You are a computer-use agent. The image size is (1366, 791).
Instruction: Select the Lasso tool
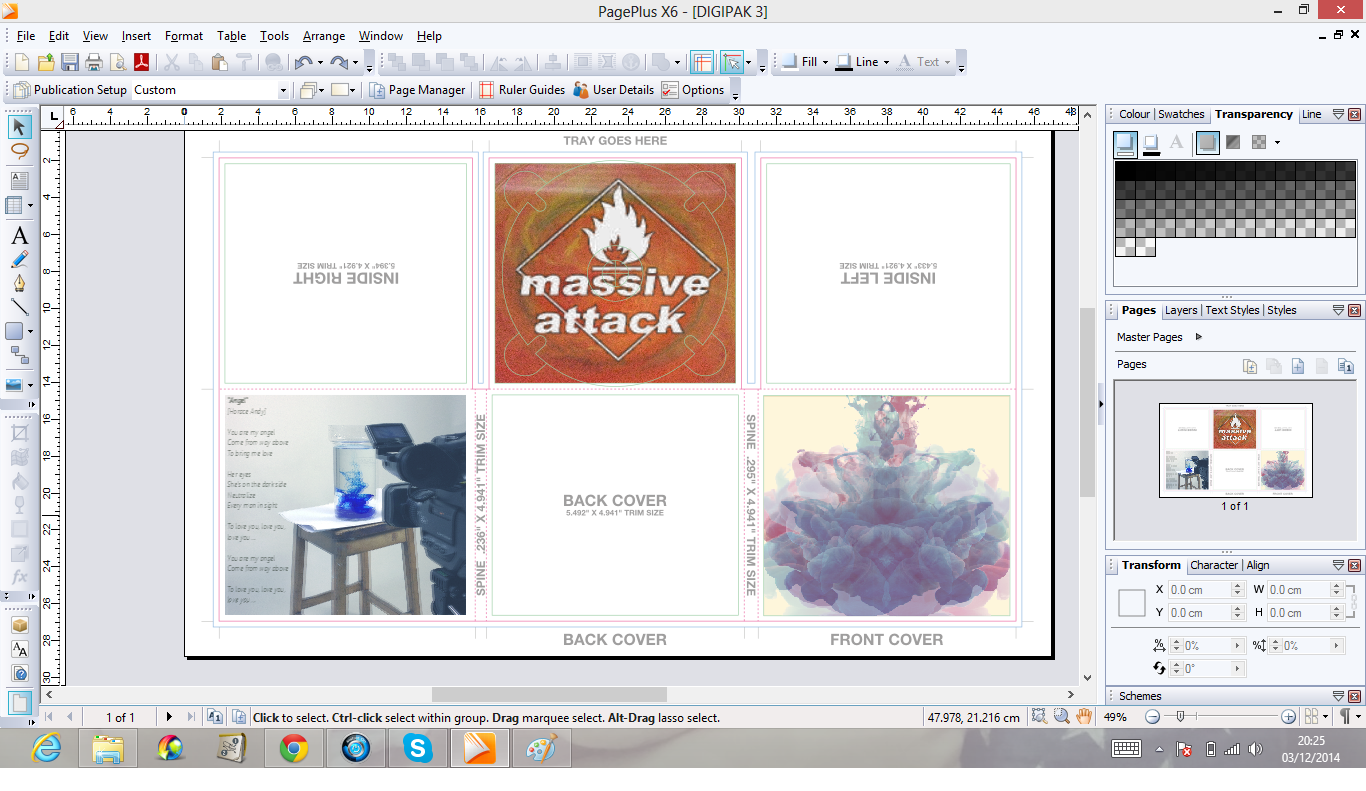tap(19, 152)
